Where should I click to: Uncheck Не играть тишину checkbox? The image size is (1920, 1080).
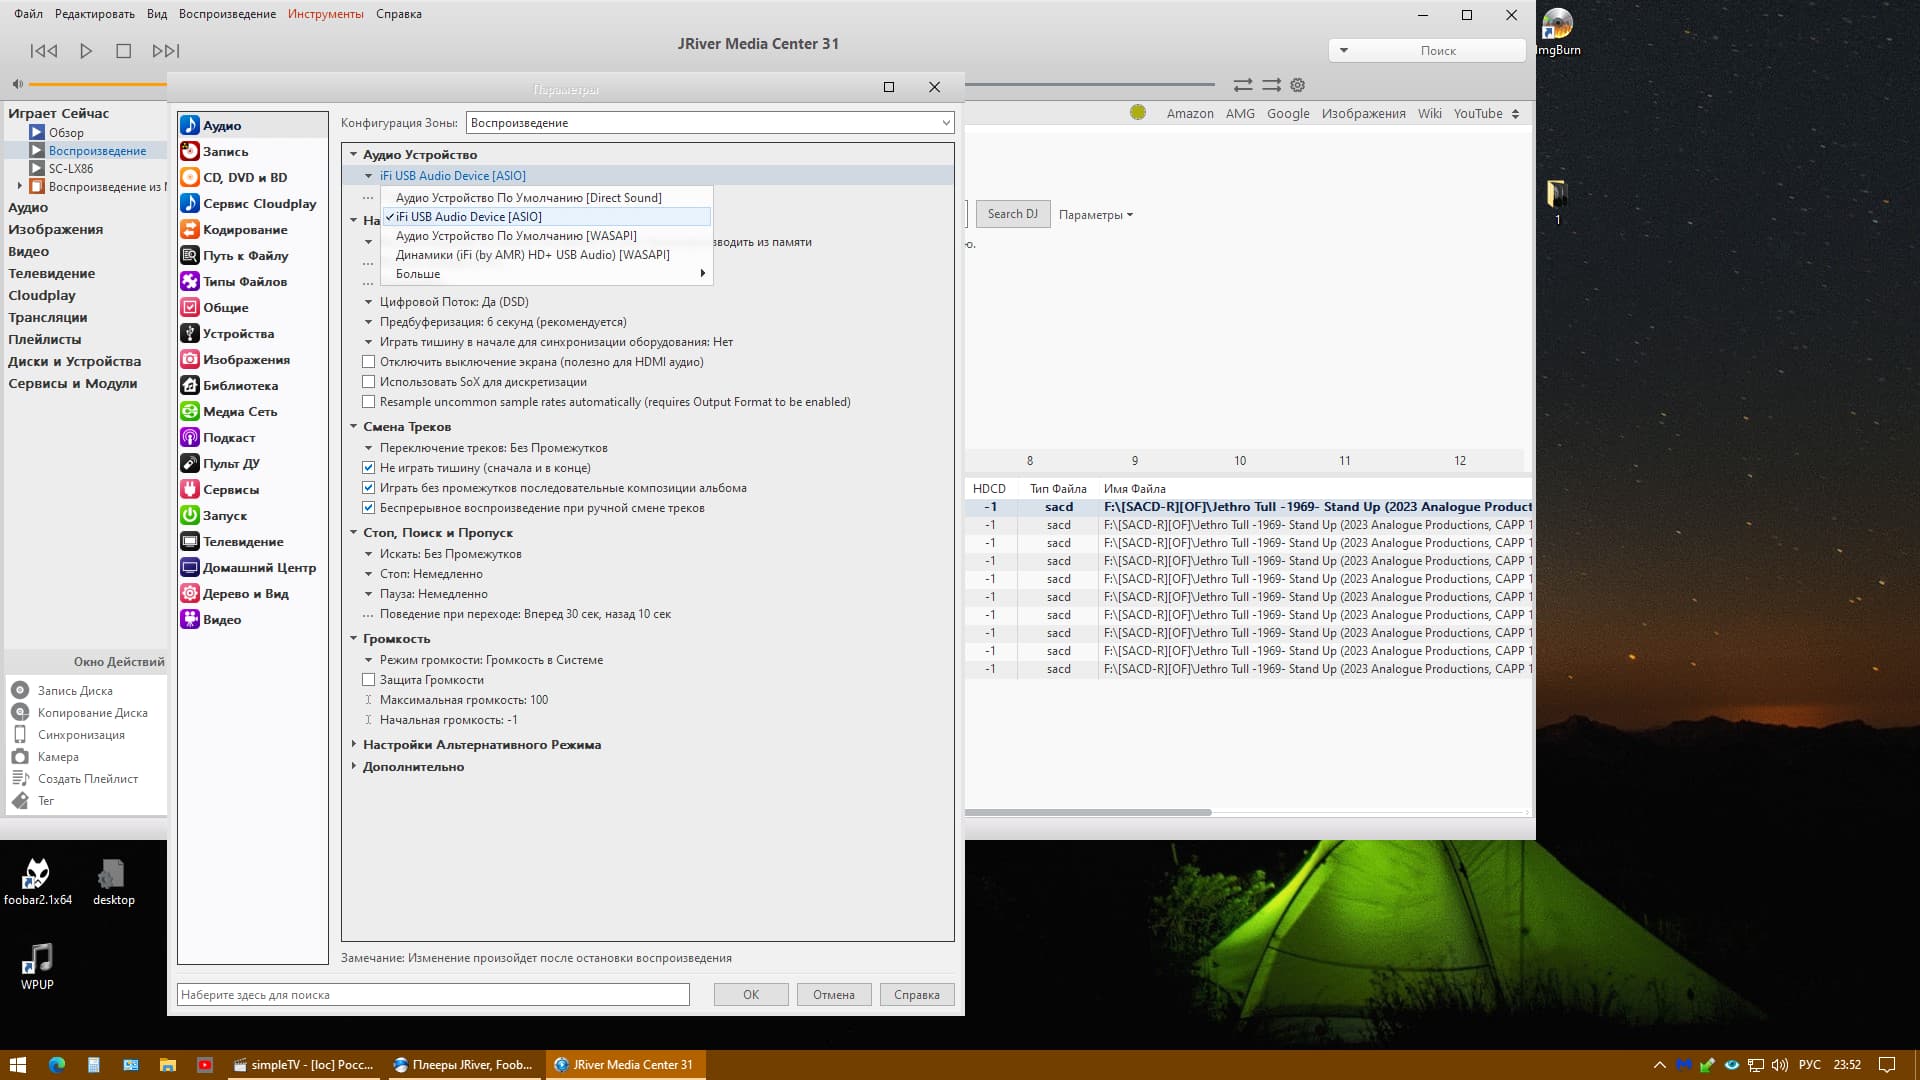point(369,468)
